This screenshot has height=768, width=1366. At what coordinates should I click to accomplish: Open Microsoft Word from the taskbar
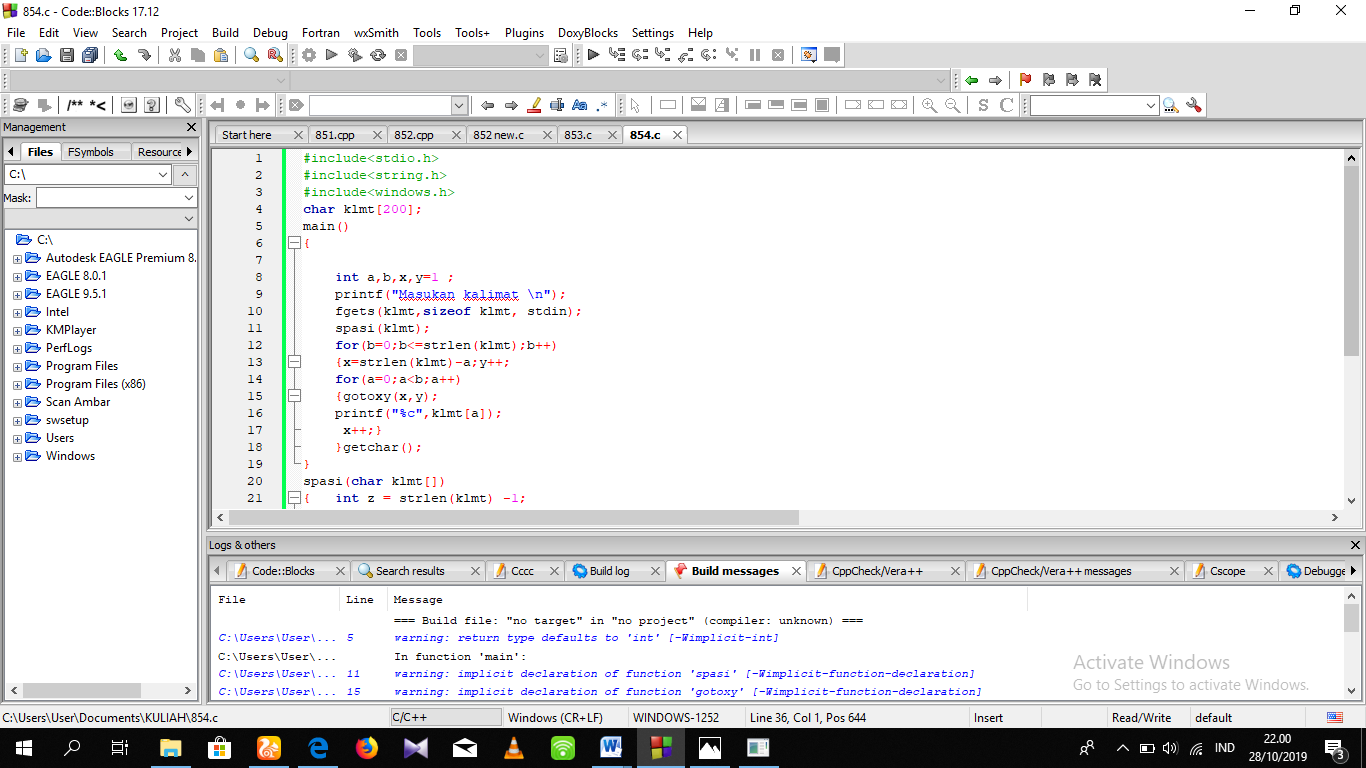tap(611, 748)
